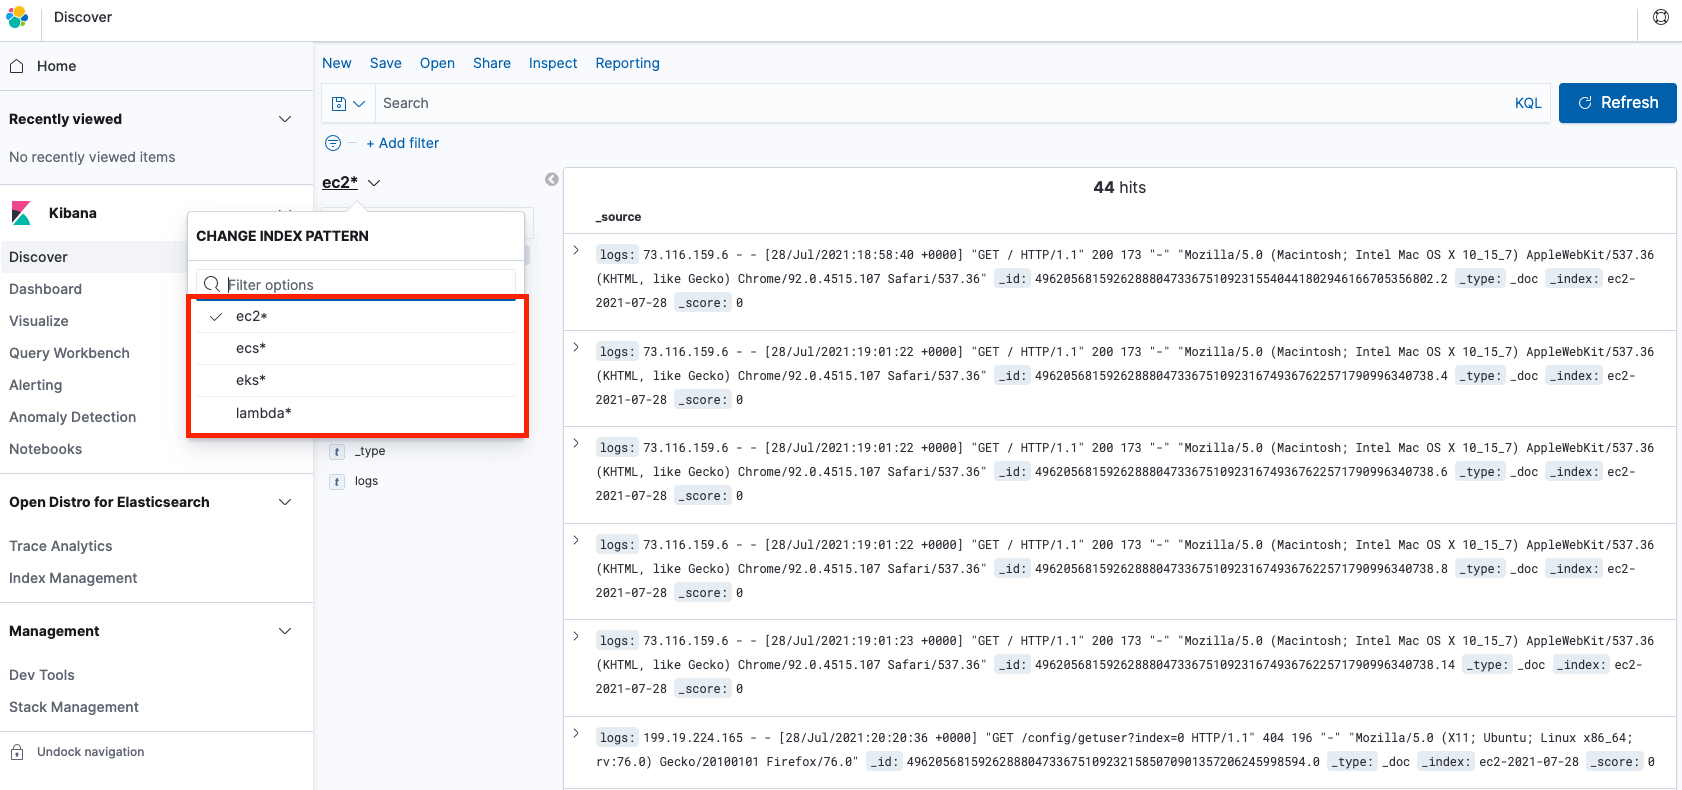
Task: Click Share in the top menu
Action: pyautogui.click(x=492, y=63)
